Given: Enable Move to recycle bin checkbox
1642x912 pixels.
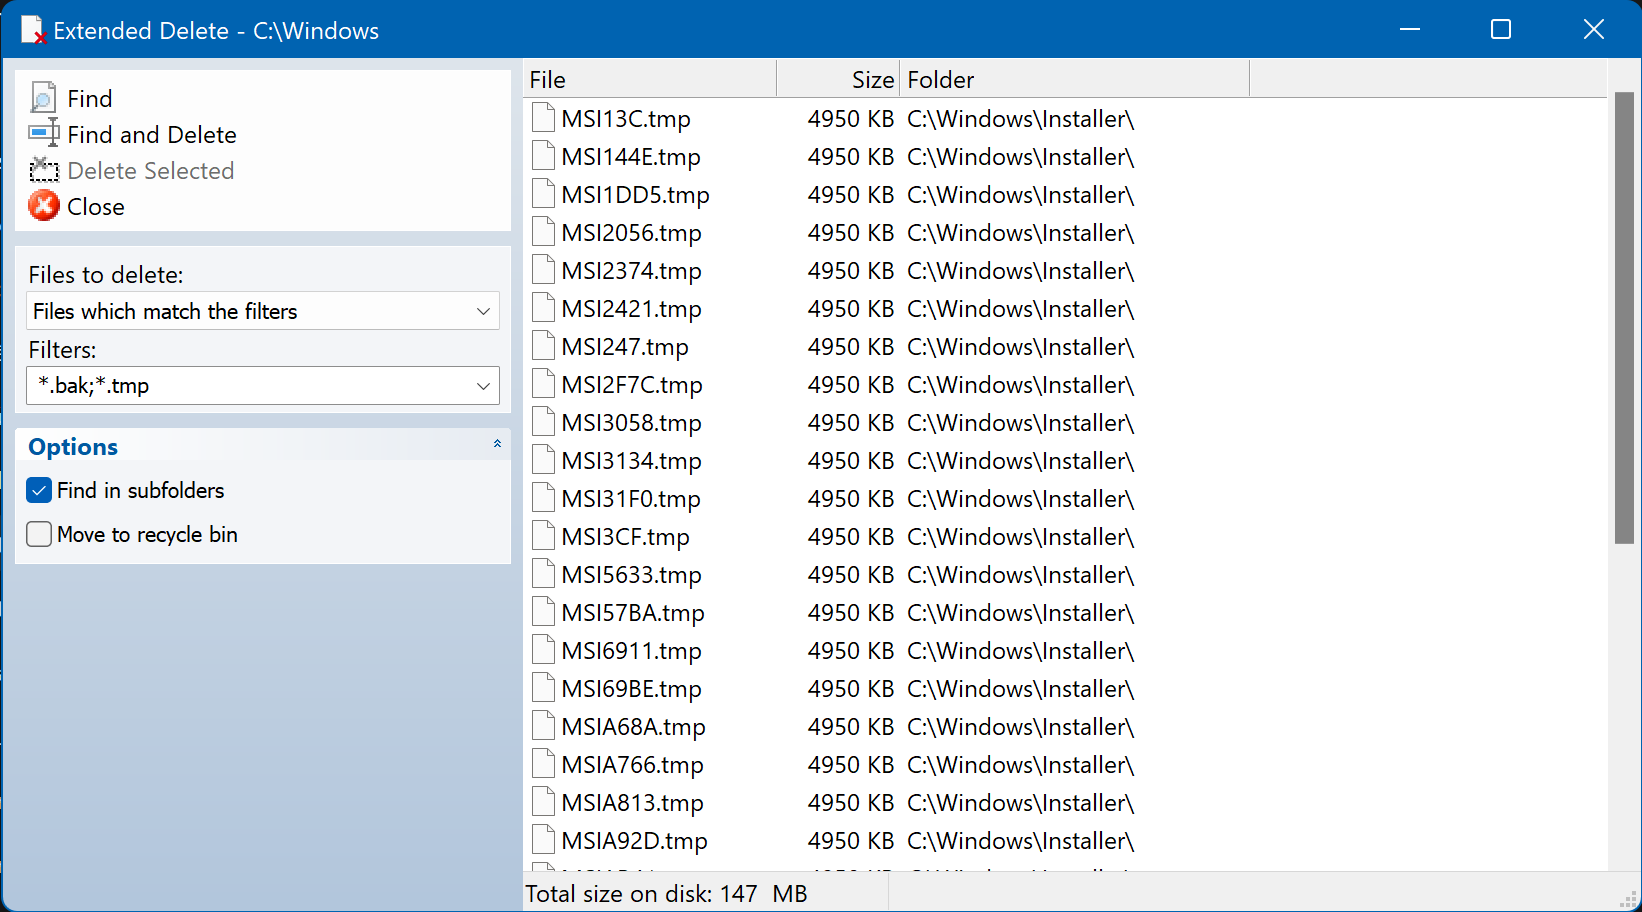Looking at the screenshot, I should coord(39,534).
